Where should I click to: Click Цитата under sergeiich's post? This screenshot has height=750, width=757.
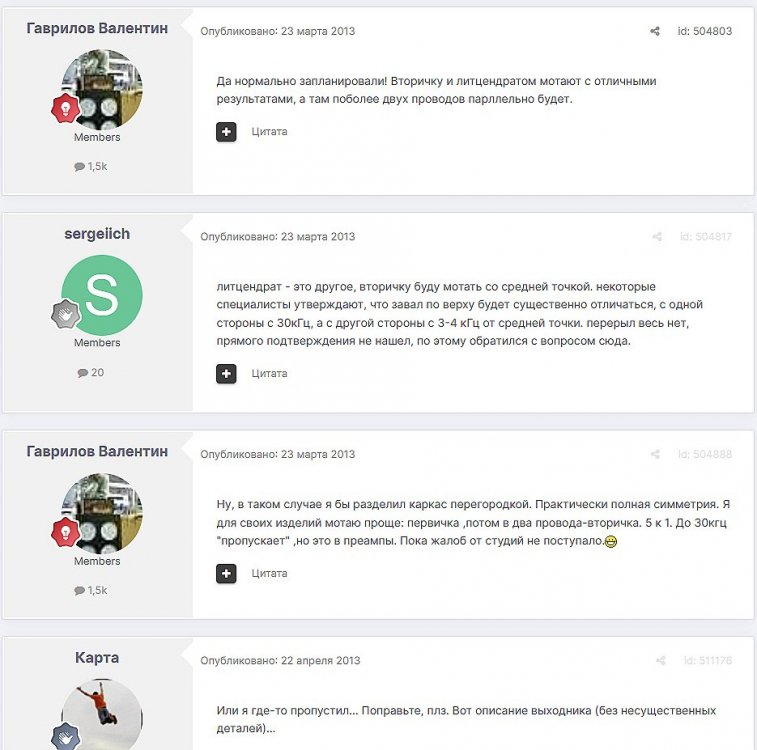(x=269, y=374)
